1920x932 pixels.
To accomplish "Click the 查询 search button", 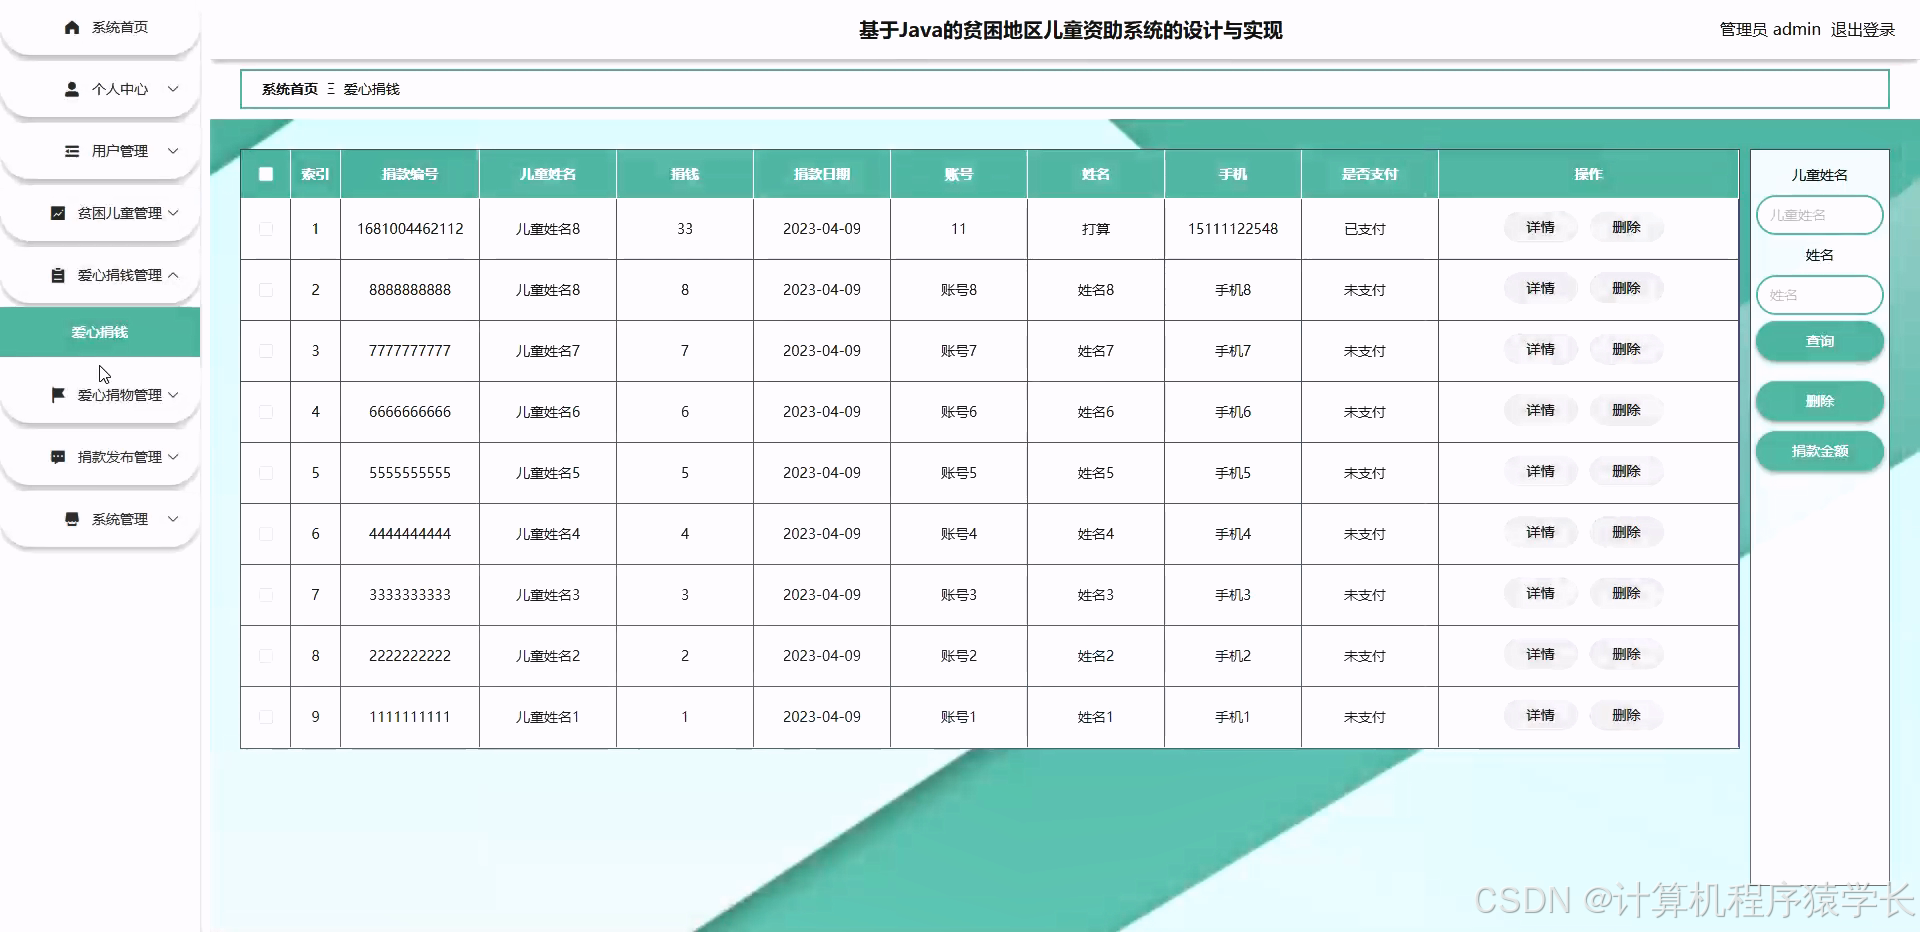I will tap(1819, 341).
